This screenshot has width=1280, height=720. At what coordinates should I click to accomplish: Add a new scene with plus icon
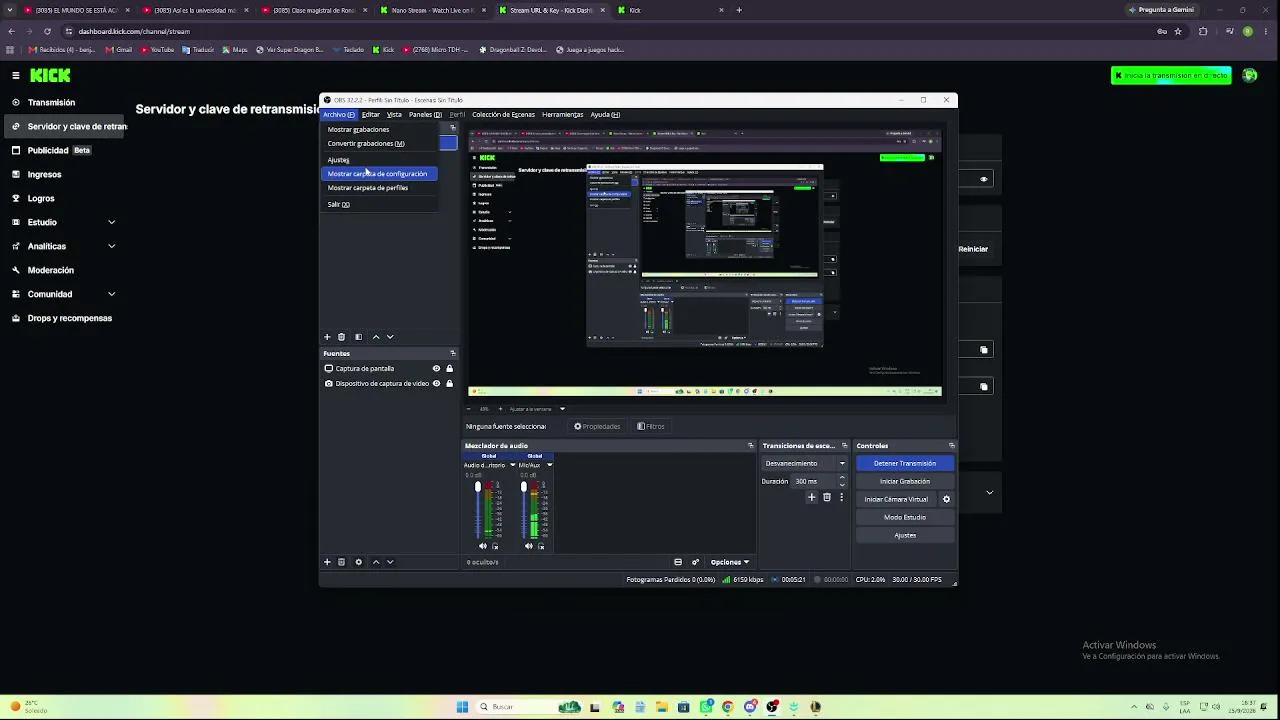pyautogui.click(x=327, y=337)
